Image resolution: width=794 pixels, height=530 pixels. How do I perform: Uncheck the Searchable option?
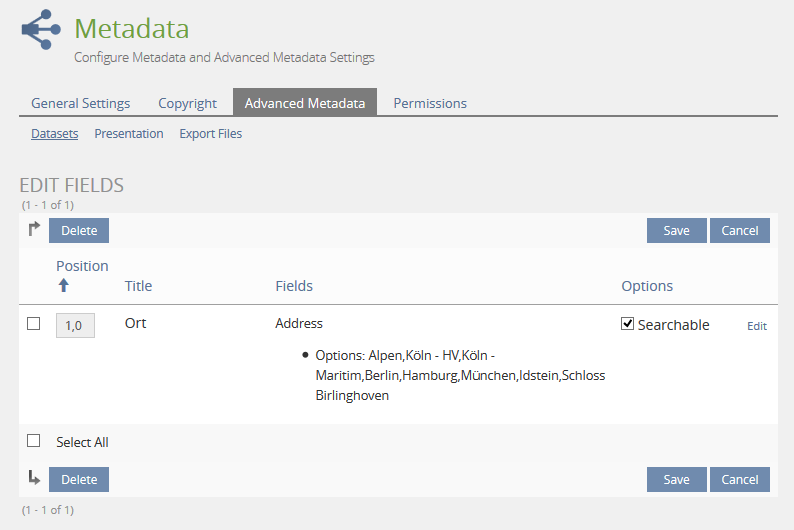pyautogui.click(x=628, y=324)
